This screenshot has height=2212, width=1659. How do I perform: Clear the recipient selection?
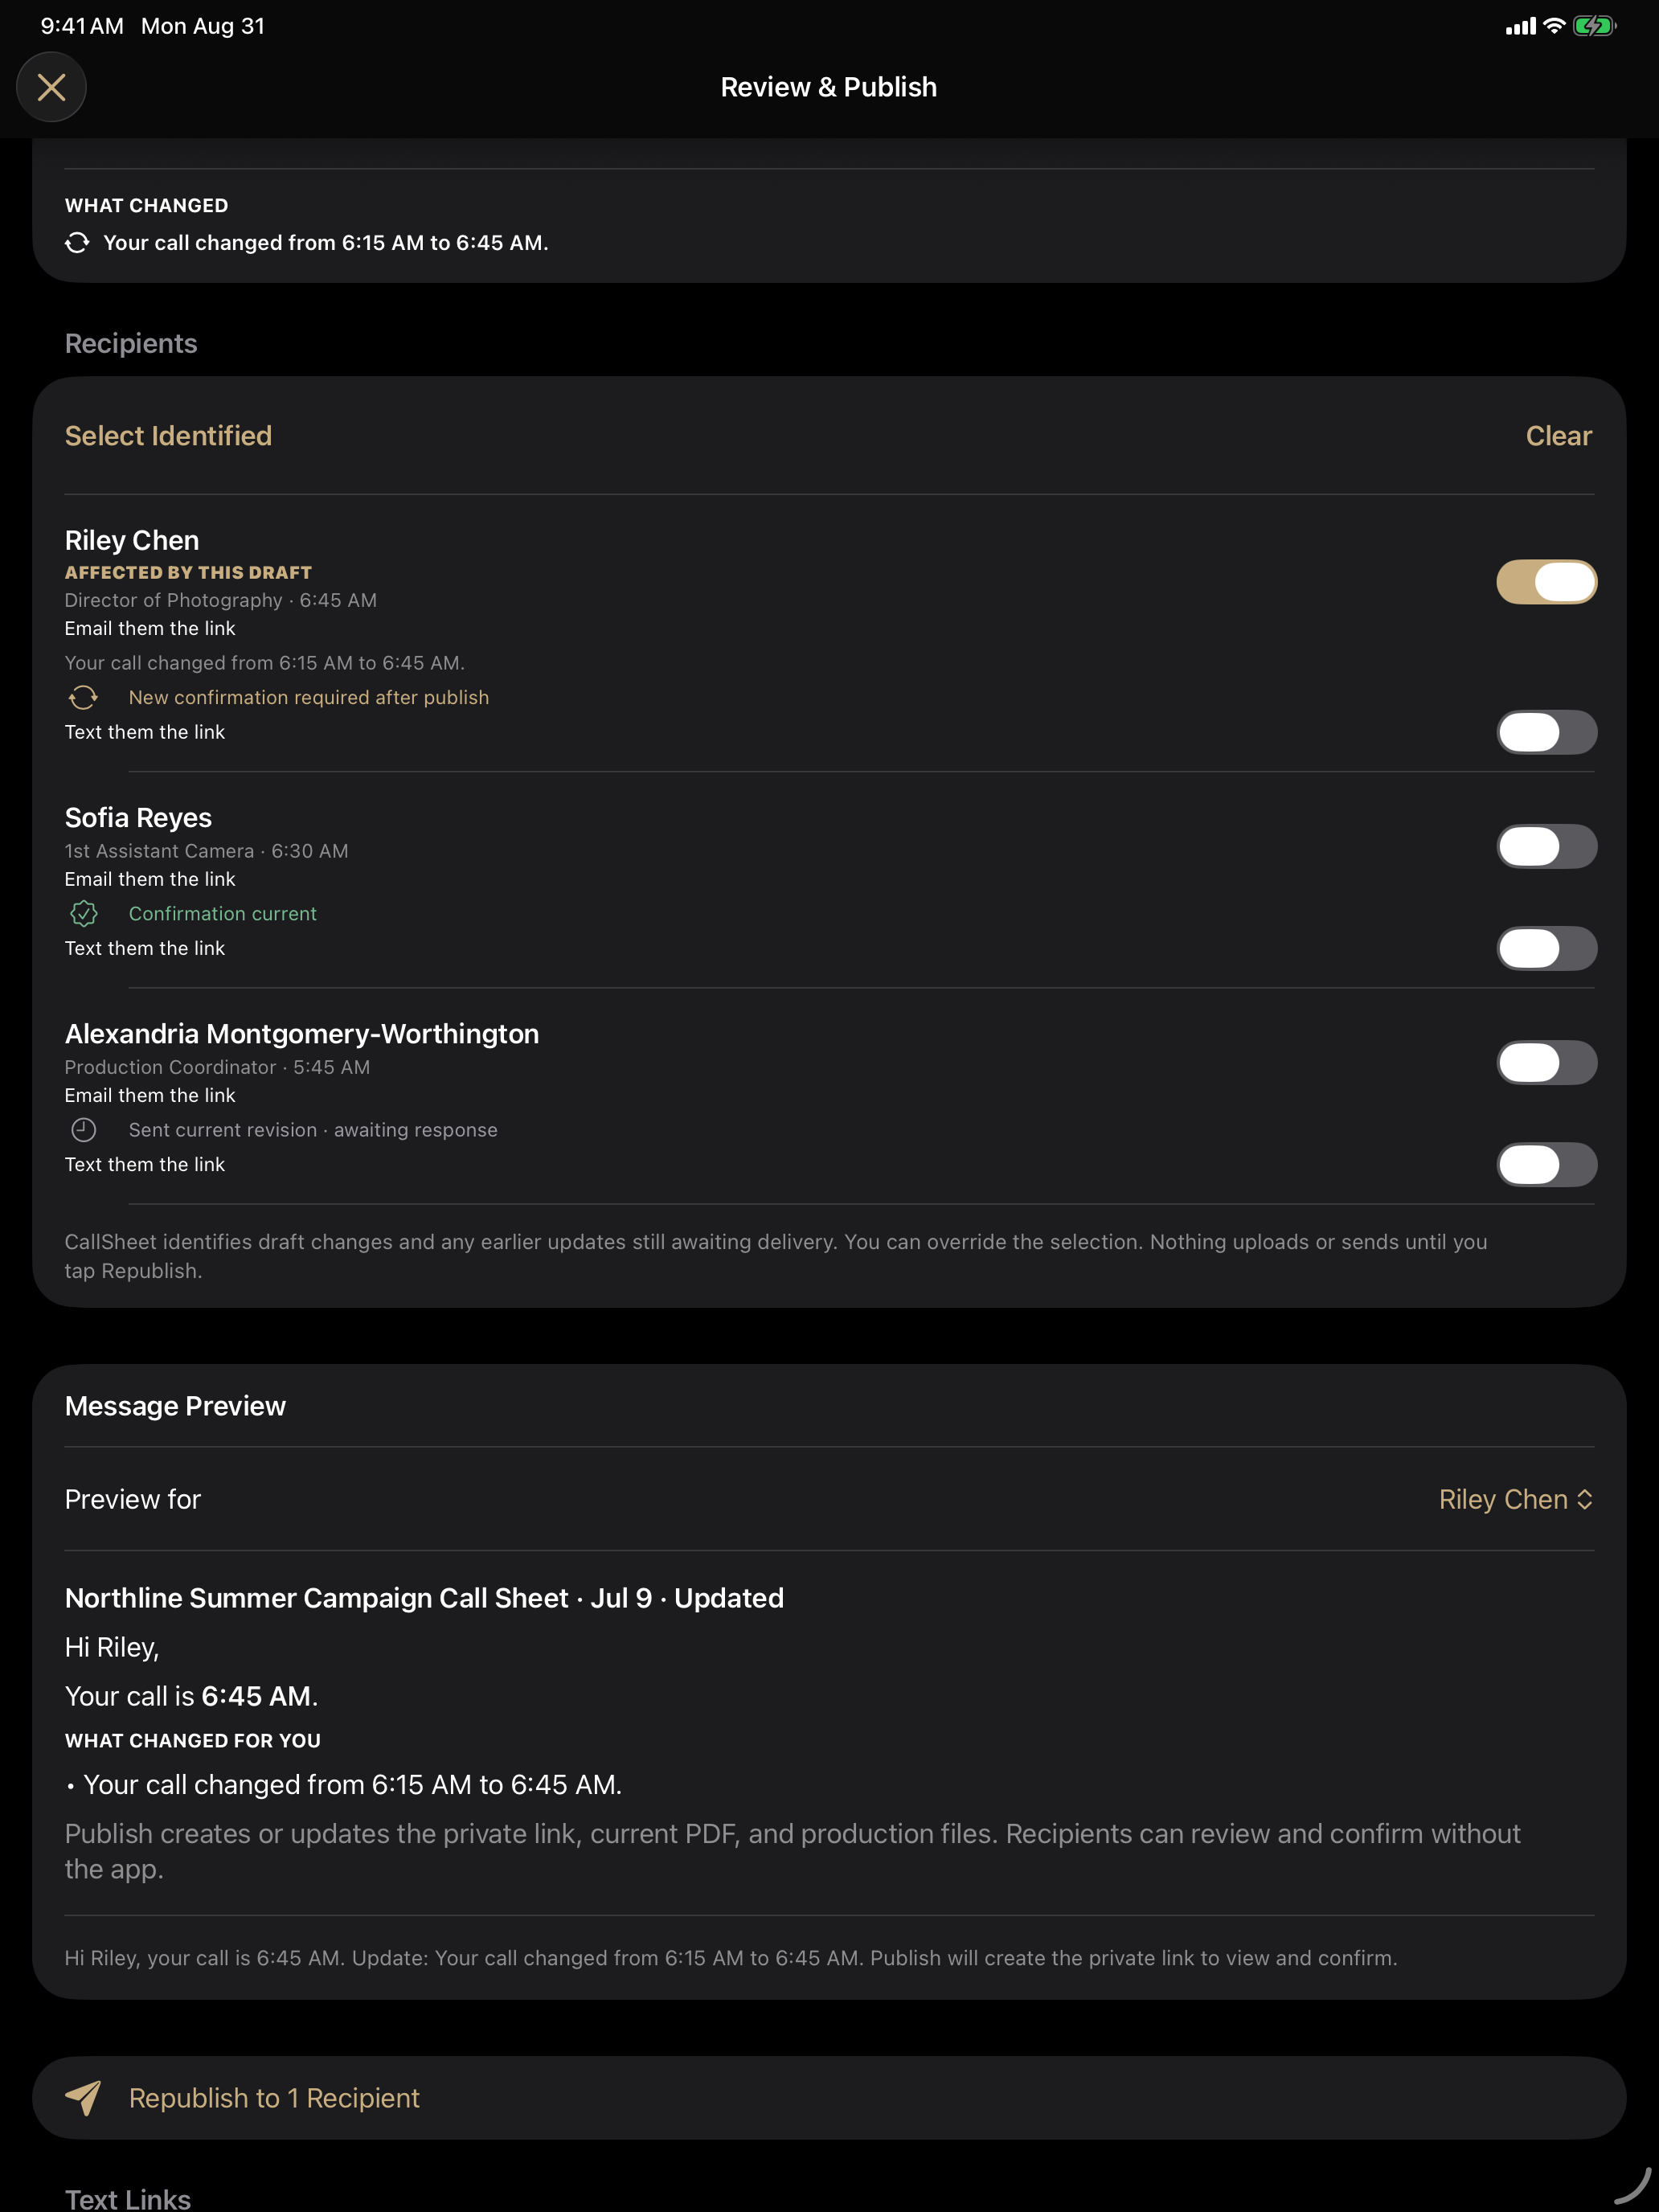pos(1558,436)
